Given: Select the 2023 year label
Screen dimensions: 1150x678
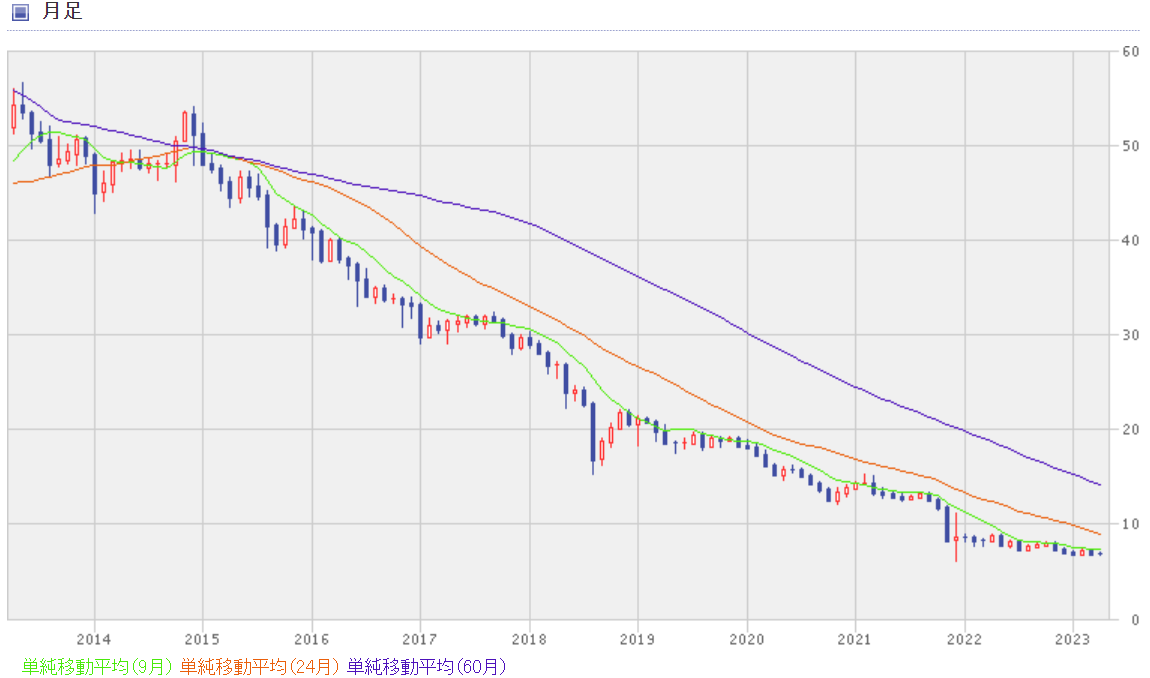Looking at the screenshot, I should click(x=1073, y=639).
